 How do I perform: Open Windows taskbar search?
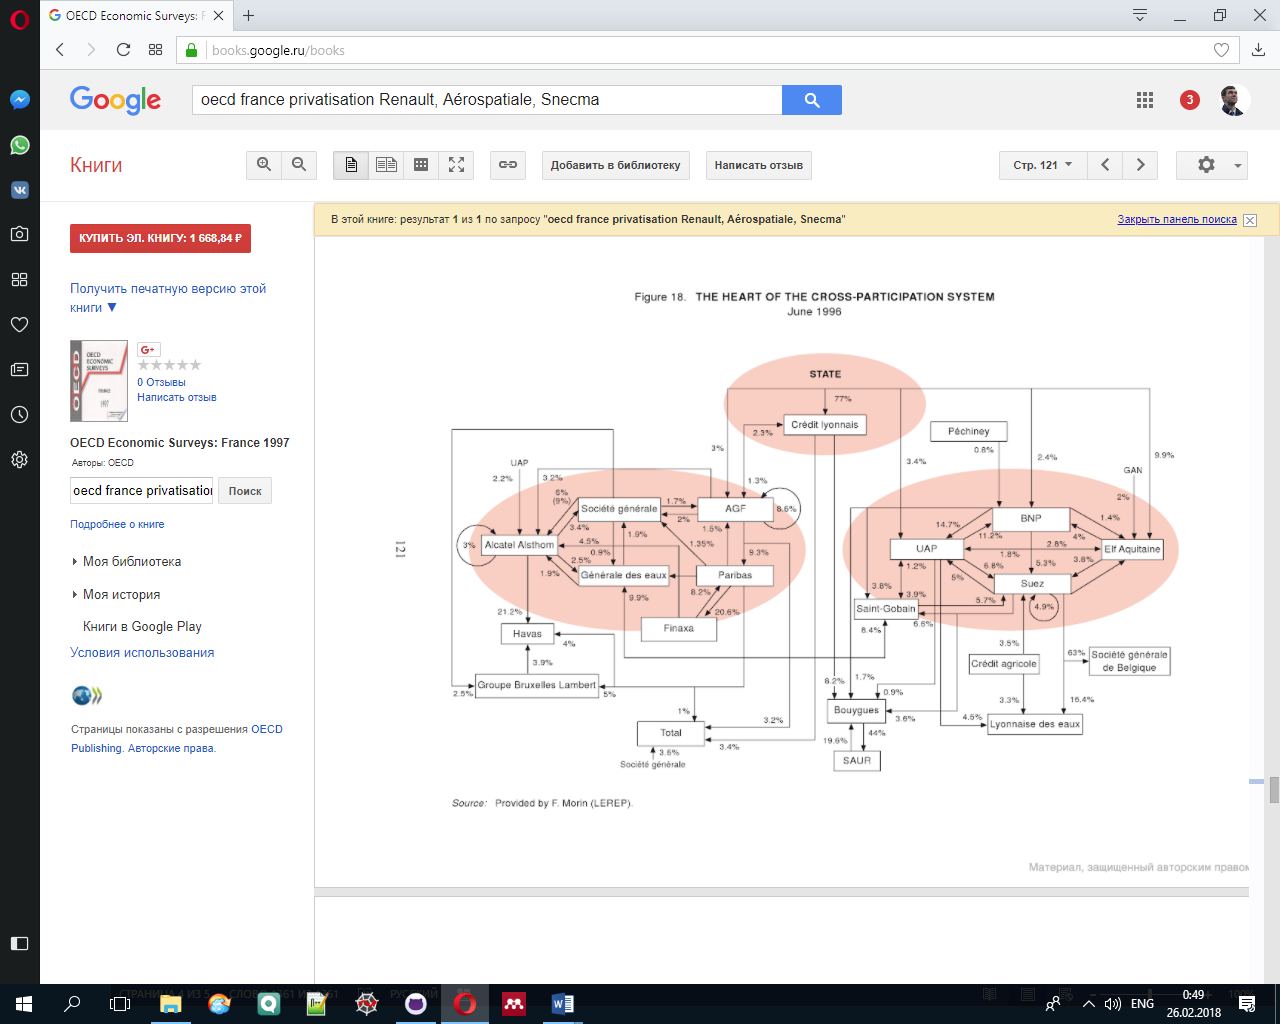[x=72, y=1004]
